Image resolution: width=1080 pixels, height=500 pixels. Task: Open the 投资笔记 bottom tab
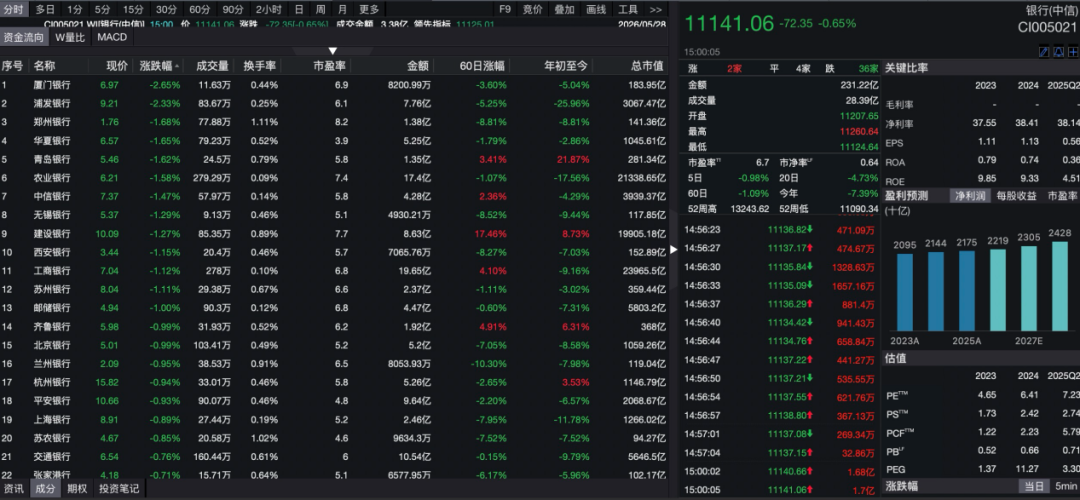click(x=118, y=489)
